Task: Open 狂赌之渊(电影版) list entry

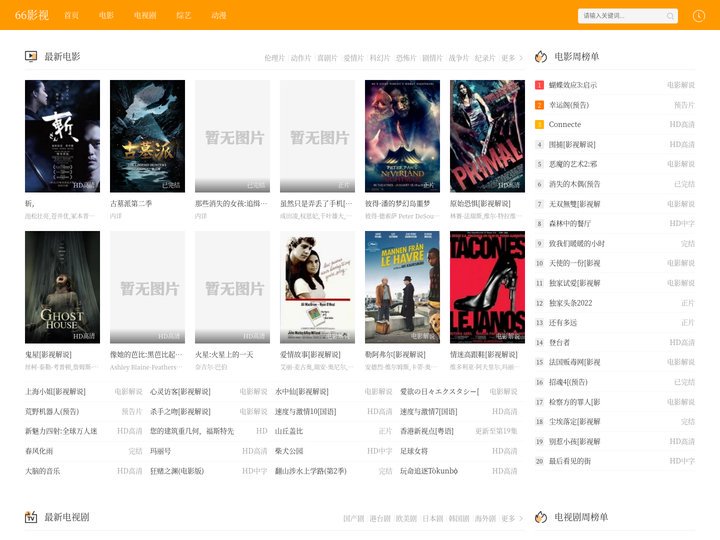Action: (x=177, y=471)
